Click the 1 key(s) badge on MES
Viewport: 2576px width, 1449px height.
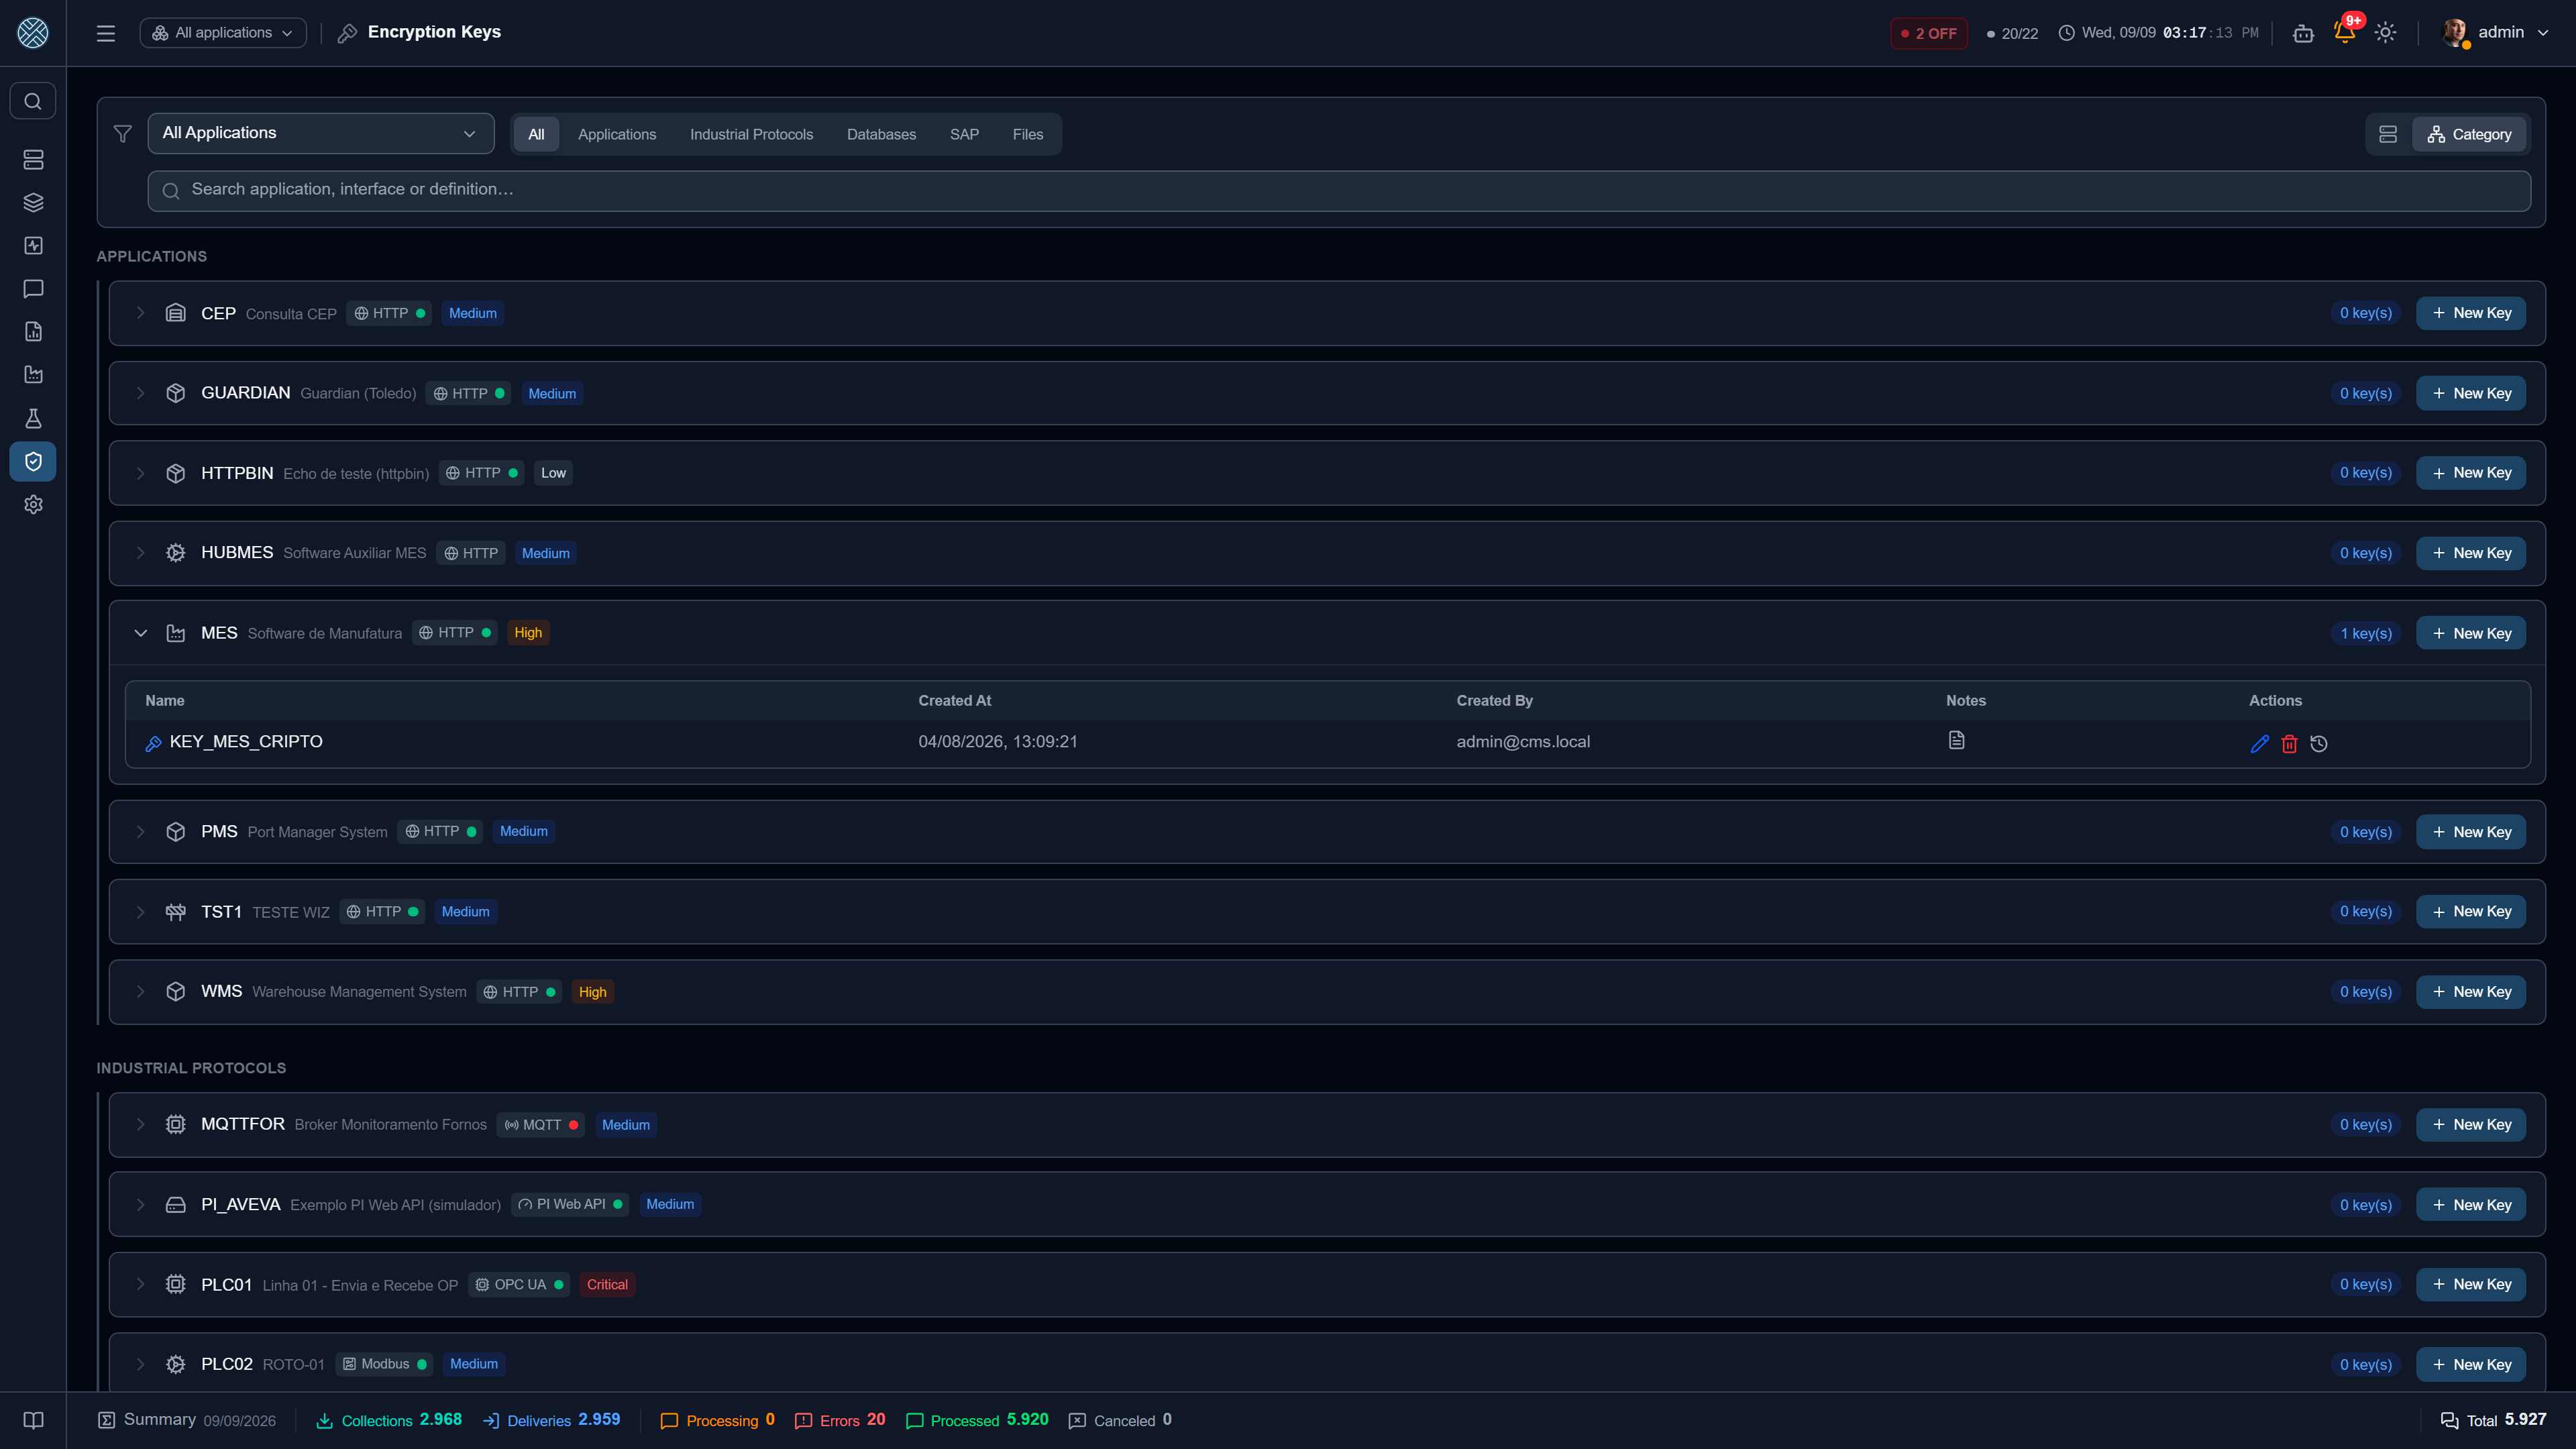pyautogui.click(x=2365, y=633)
